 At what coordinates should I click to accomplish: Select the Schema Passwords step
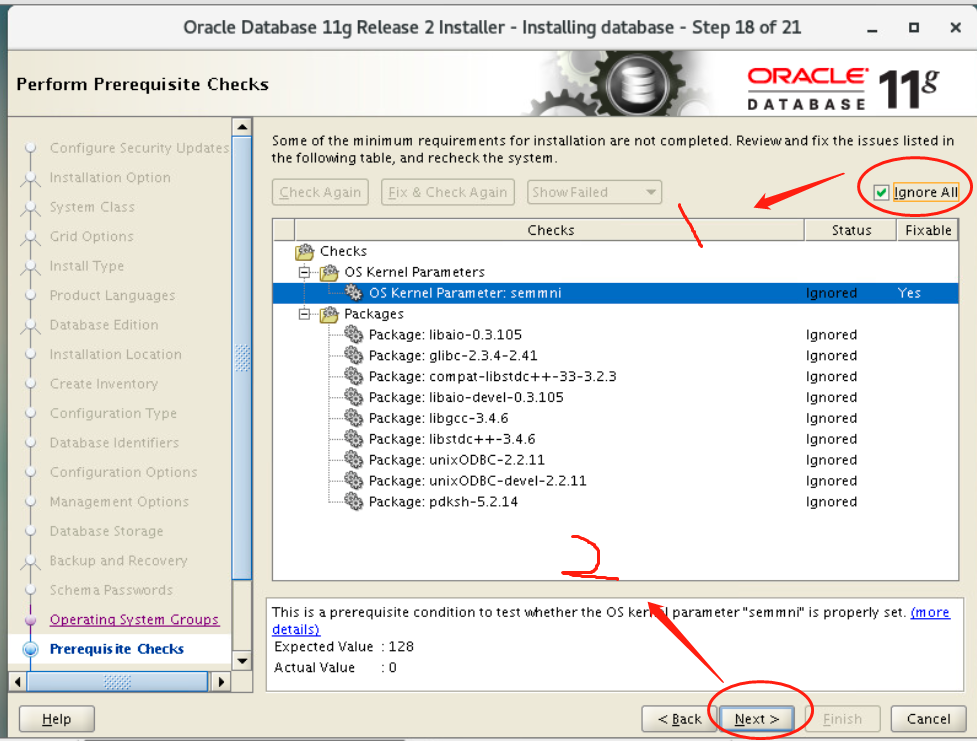(112, 590)
